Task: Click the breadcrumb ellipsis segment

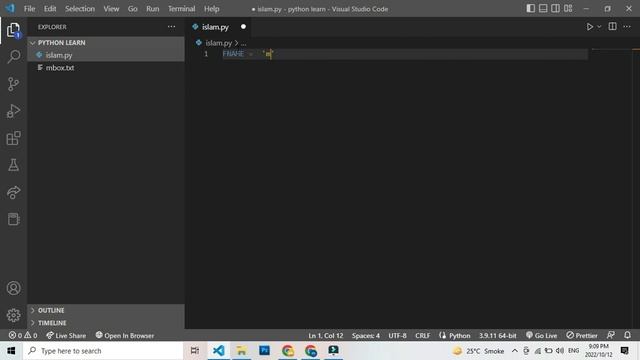Action: click(x=243, y=43)
